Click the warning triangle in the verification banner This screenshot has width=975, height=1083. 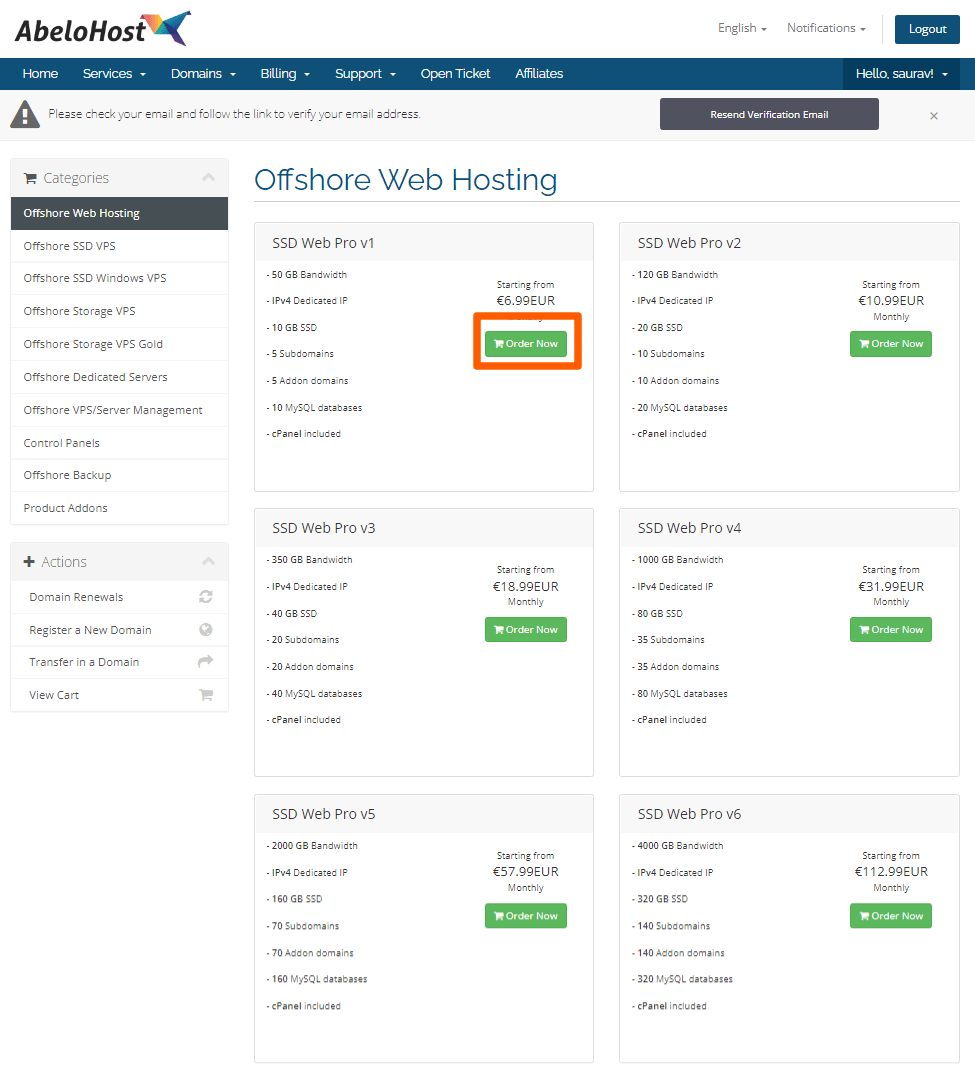24,113
